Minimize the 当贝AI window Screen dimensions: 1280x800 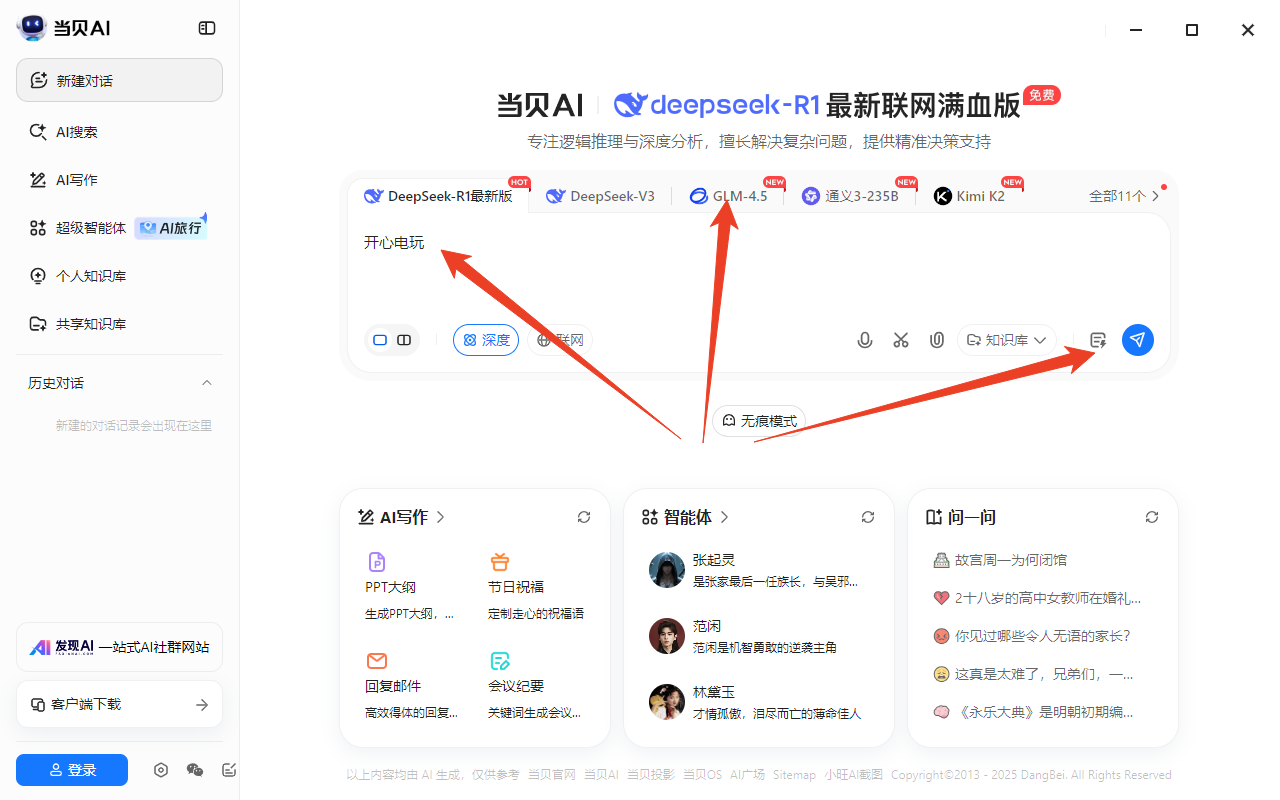coord(1136,30)
